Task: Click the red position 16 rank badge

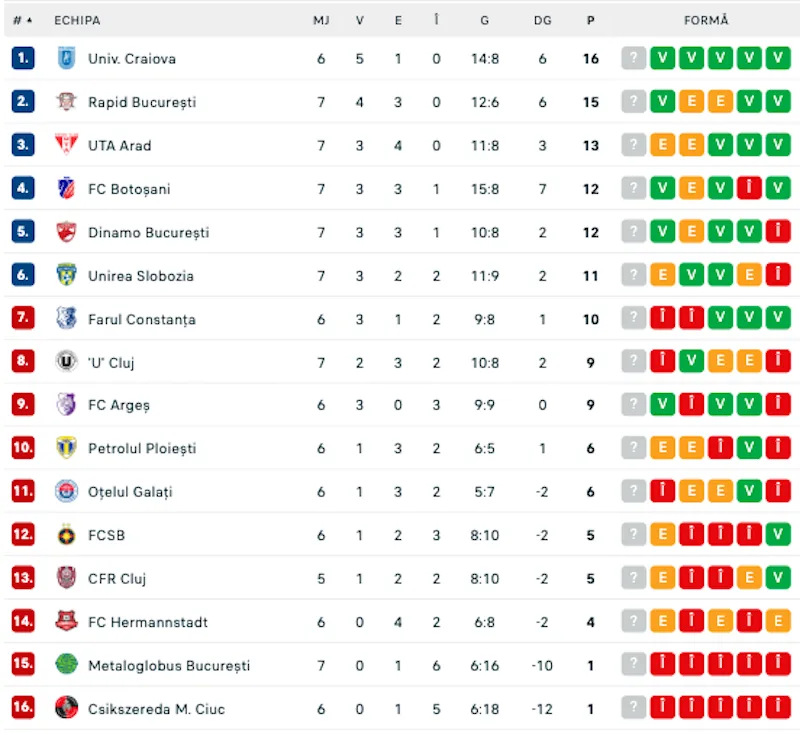Action: click(23, 709)
